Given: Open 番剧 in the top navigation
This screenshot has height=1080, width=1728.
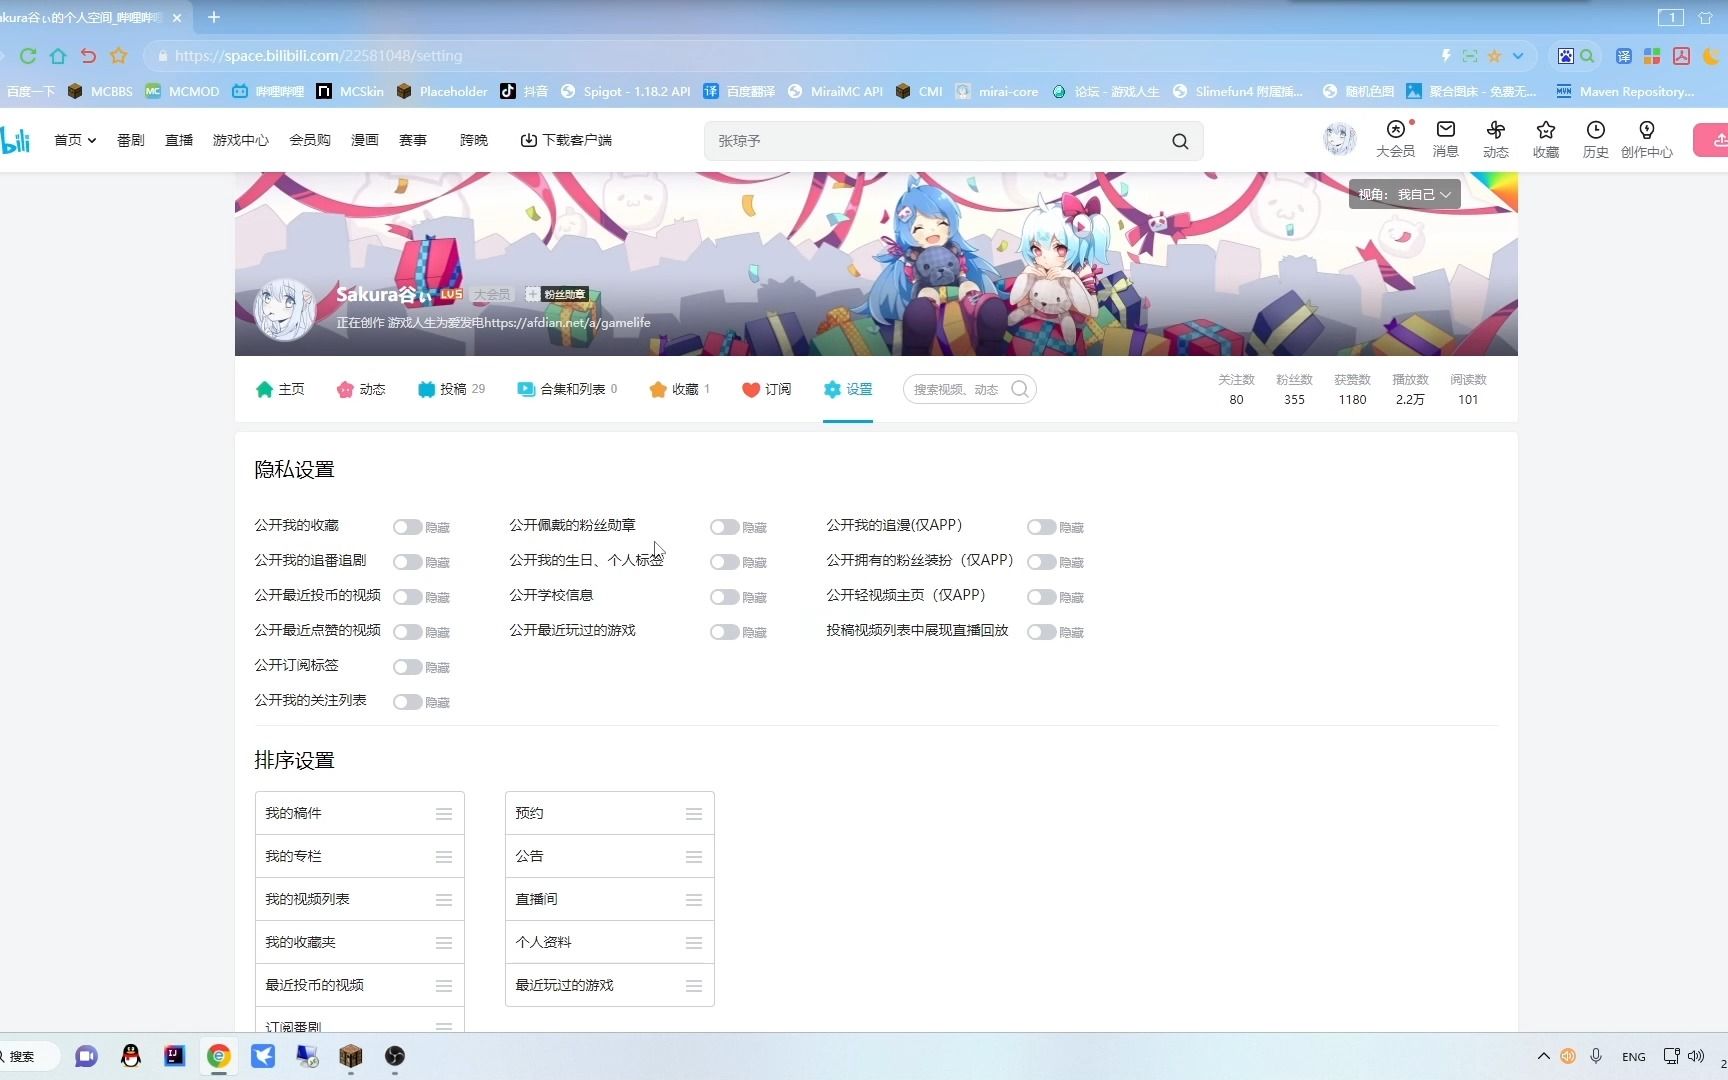Looking at the screenshot, I should [x=131, y=140].
